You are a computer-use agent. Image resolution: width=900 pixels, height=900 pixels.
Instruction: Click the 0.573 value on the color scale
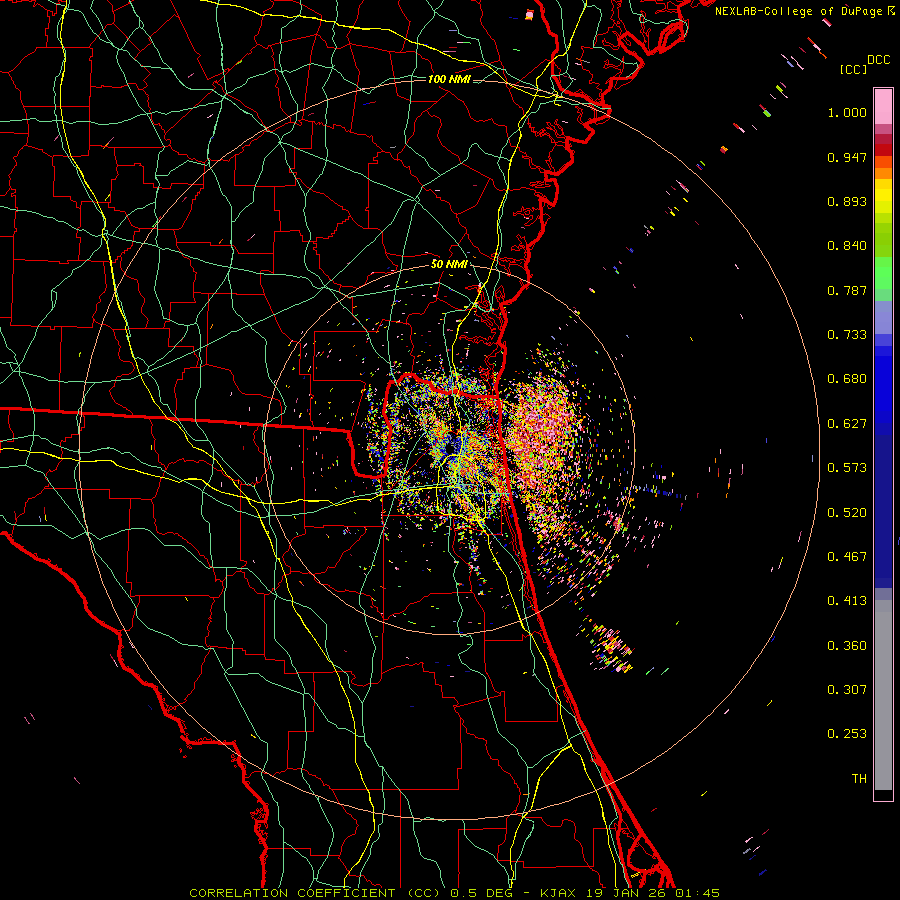point(847,468)
